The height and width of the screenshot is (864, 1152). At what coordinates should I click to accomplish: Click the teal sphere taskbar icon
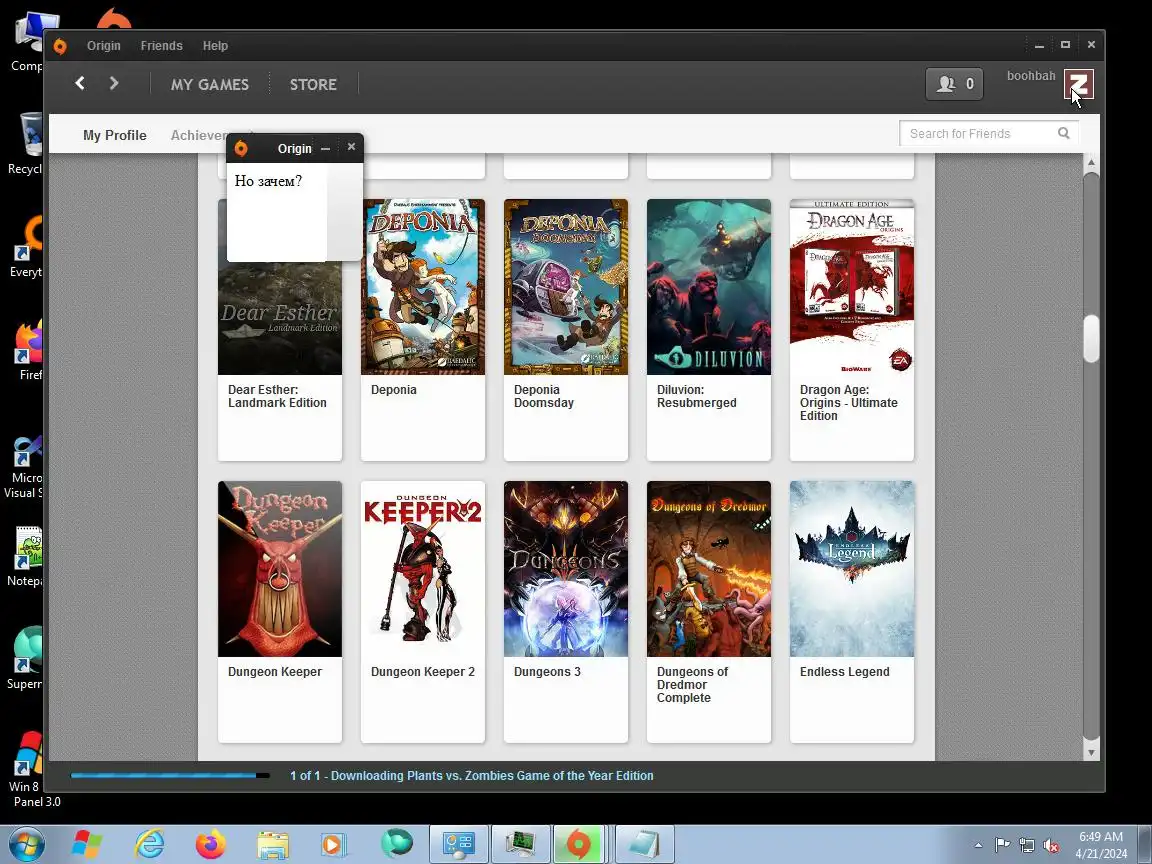397,843
